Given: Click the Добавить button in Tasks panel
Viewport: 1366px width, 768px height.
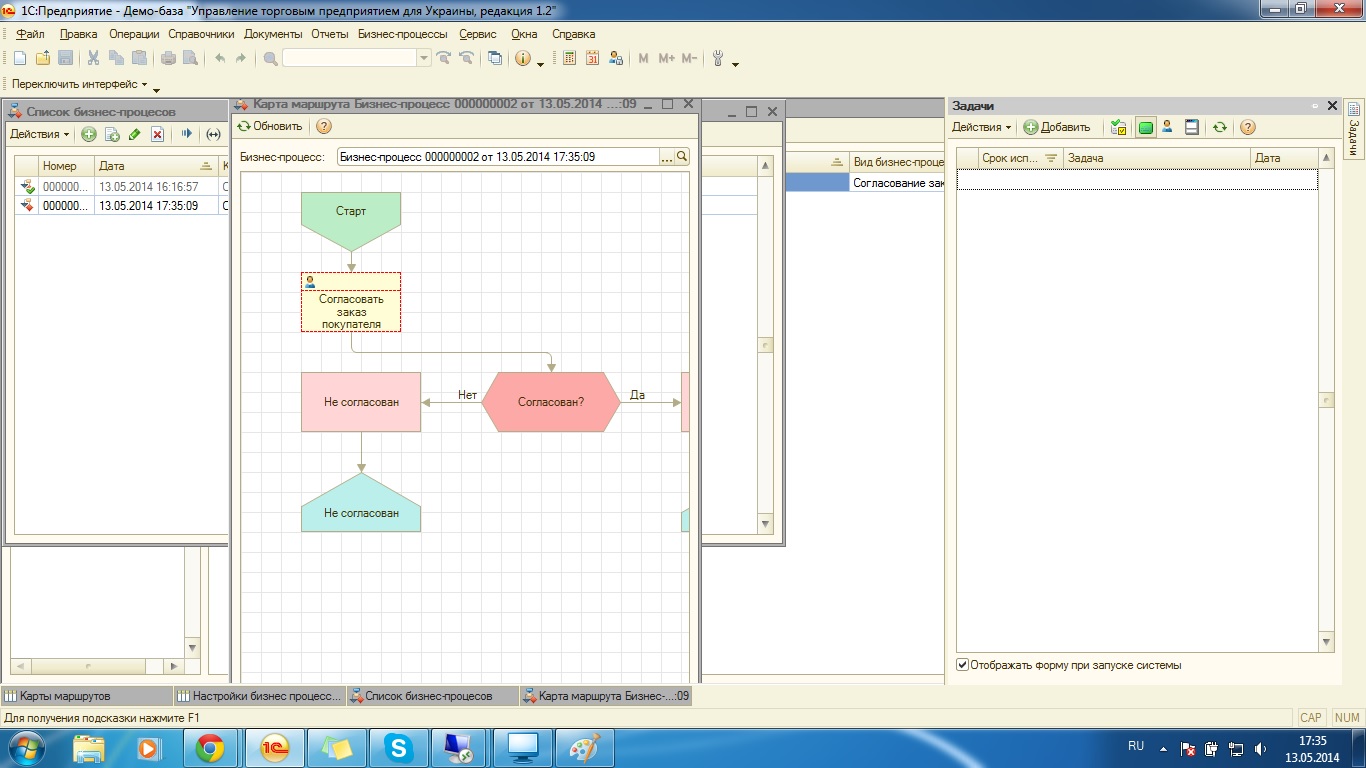Looking at the screenshot, I should tap(1057, 127).
